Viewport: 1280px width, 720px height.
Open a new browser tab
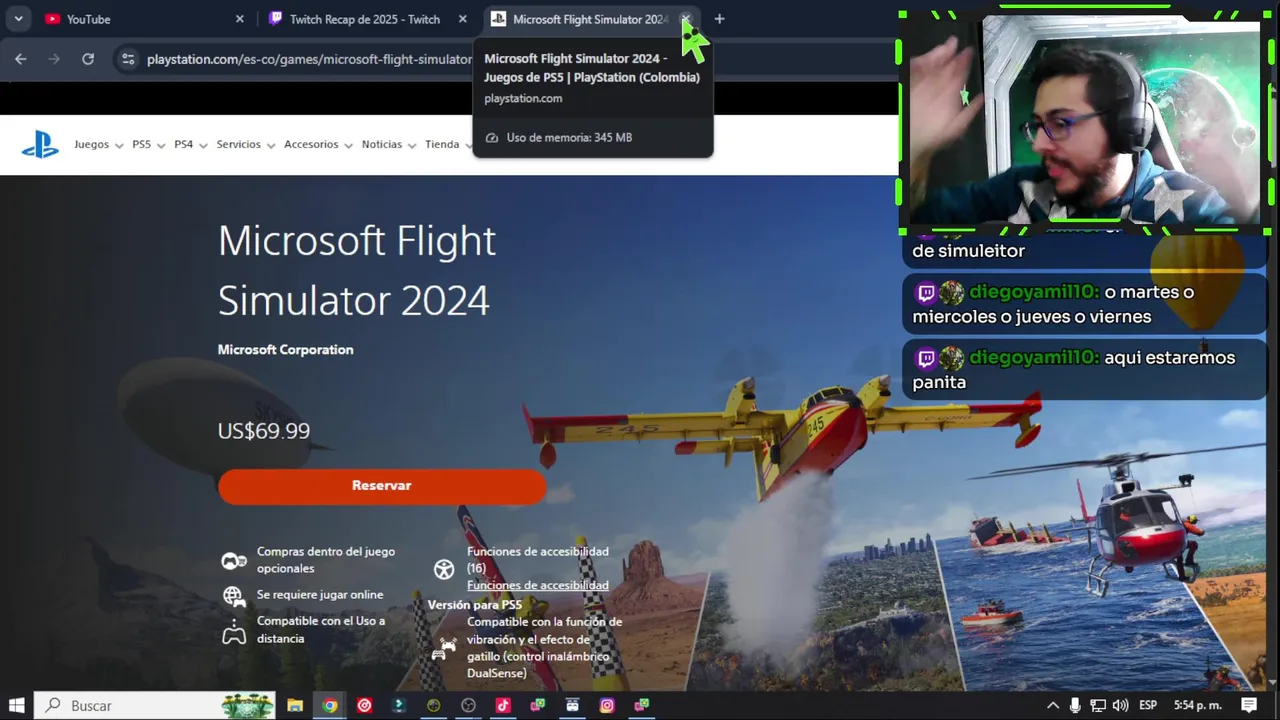tap(719, 19)
